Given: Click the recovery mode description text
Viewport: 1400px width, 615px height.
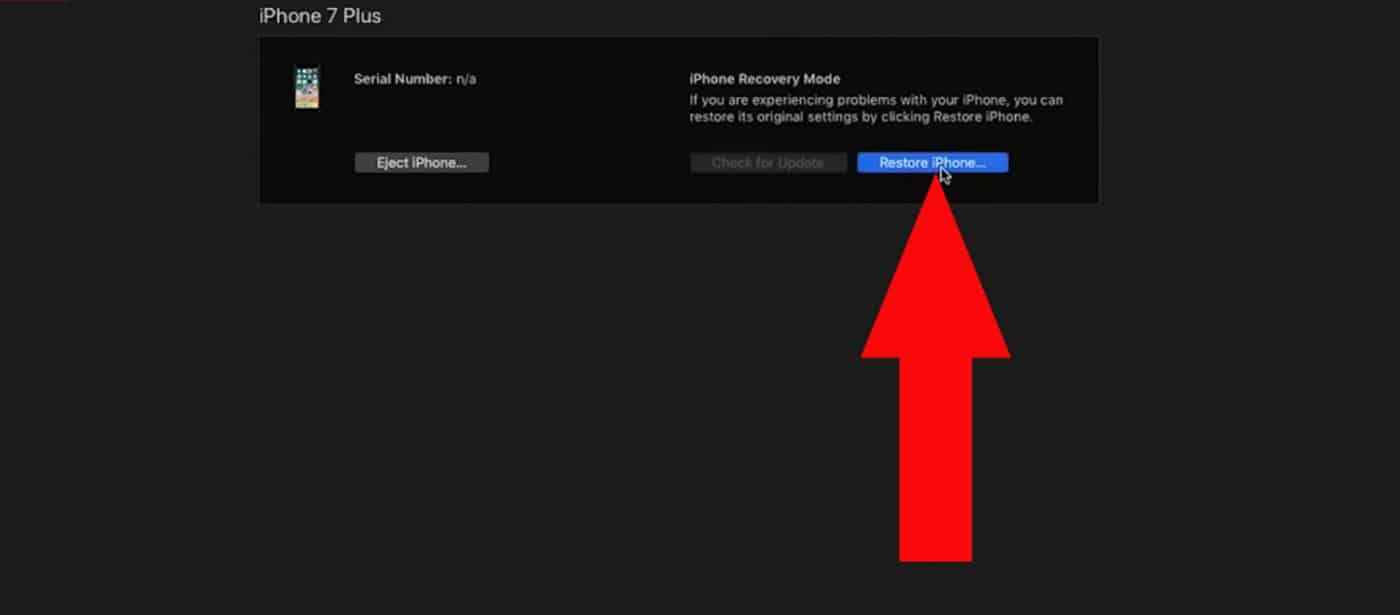Looking at the screenshot, I should point(877,108).
